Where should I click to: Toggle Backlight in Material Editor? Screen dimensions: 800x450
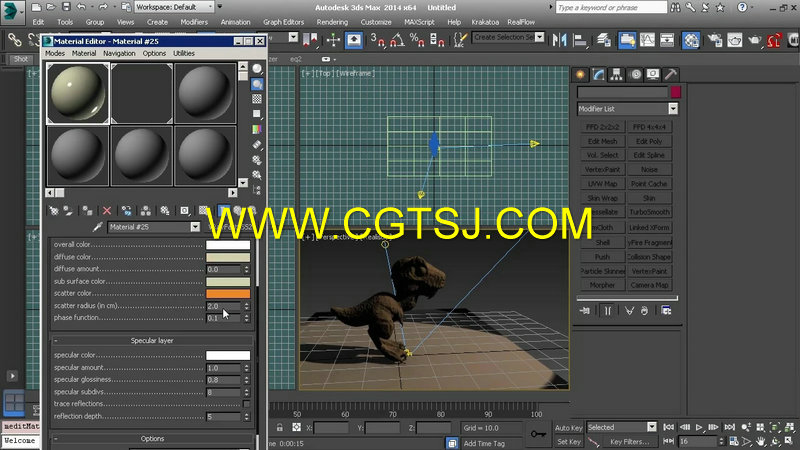257,84
